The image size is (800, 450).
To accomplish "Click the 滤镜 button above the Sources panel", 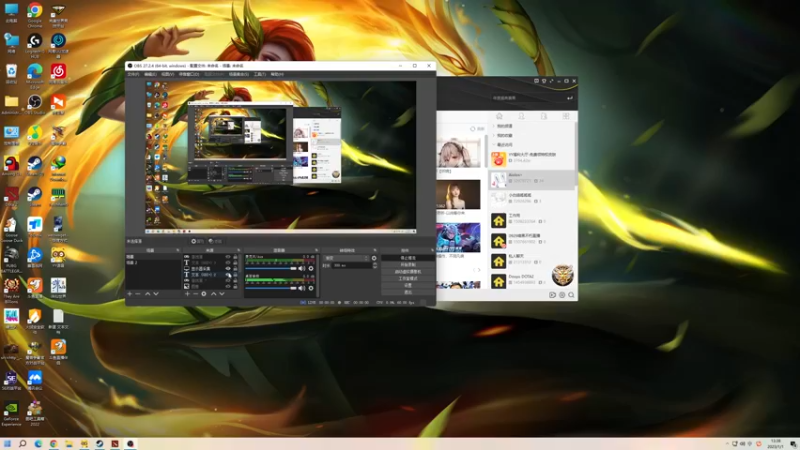I will point(215,241).
